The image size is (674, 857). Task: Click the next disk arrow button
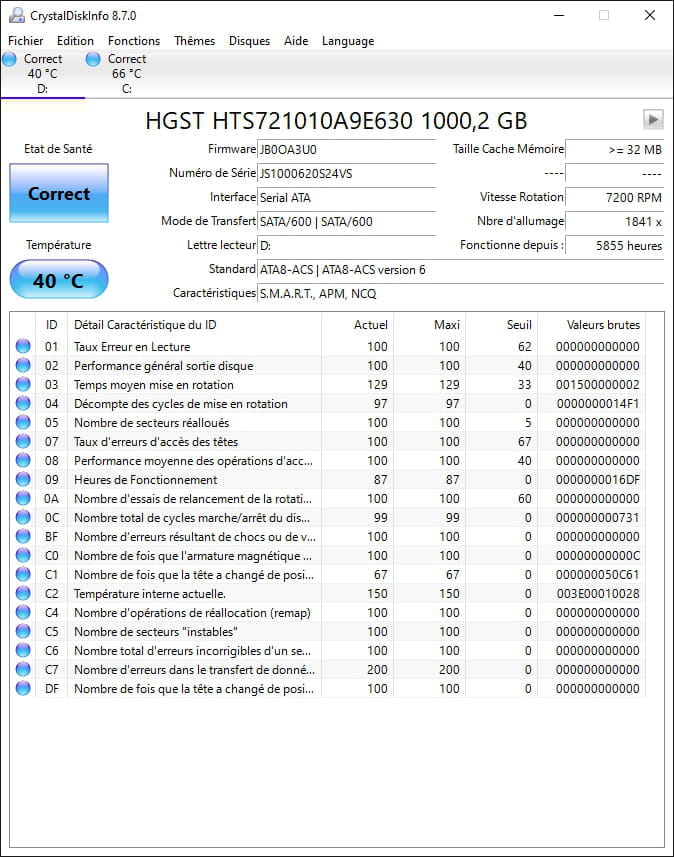click(653, 120)
